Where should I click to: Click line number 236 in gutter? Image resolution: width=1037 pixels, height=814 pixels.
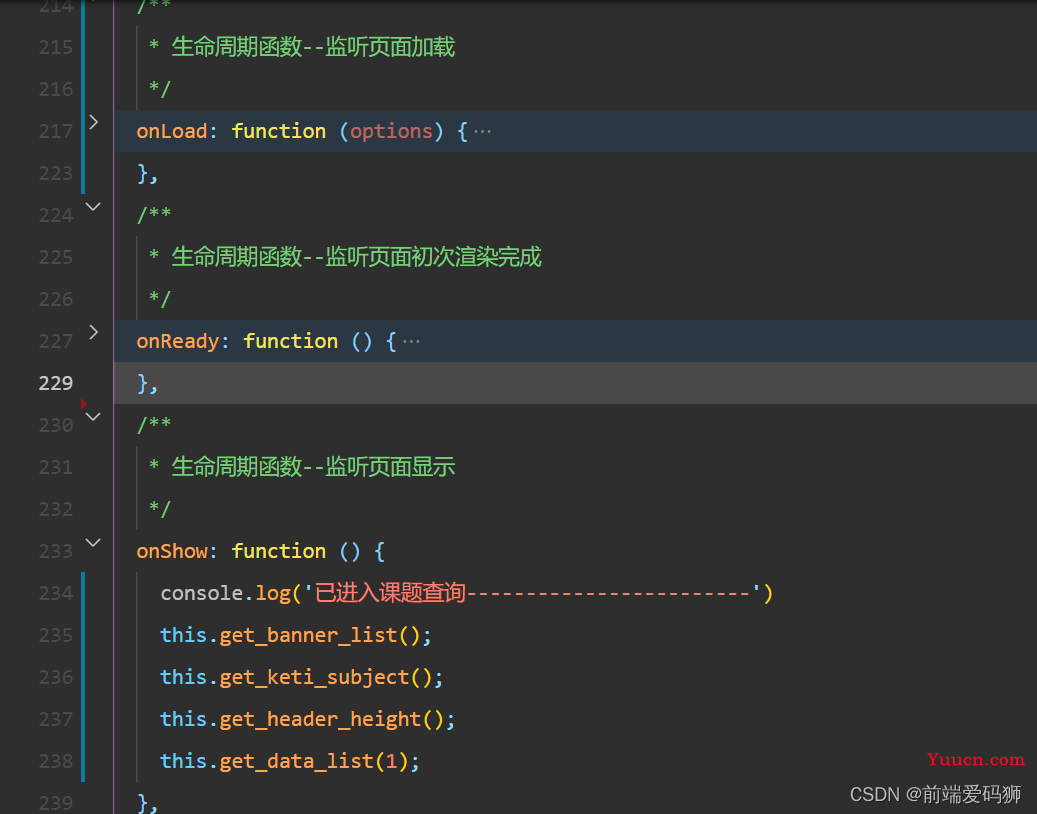pos(56,677)
